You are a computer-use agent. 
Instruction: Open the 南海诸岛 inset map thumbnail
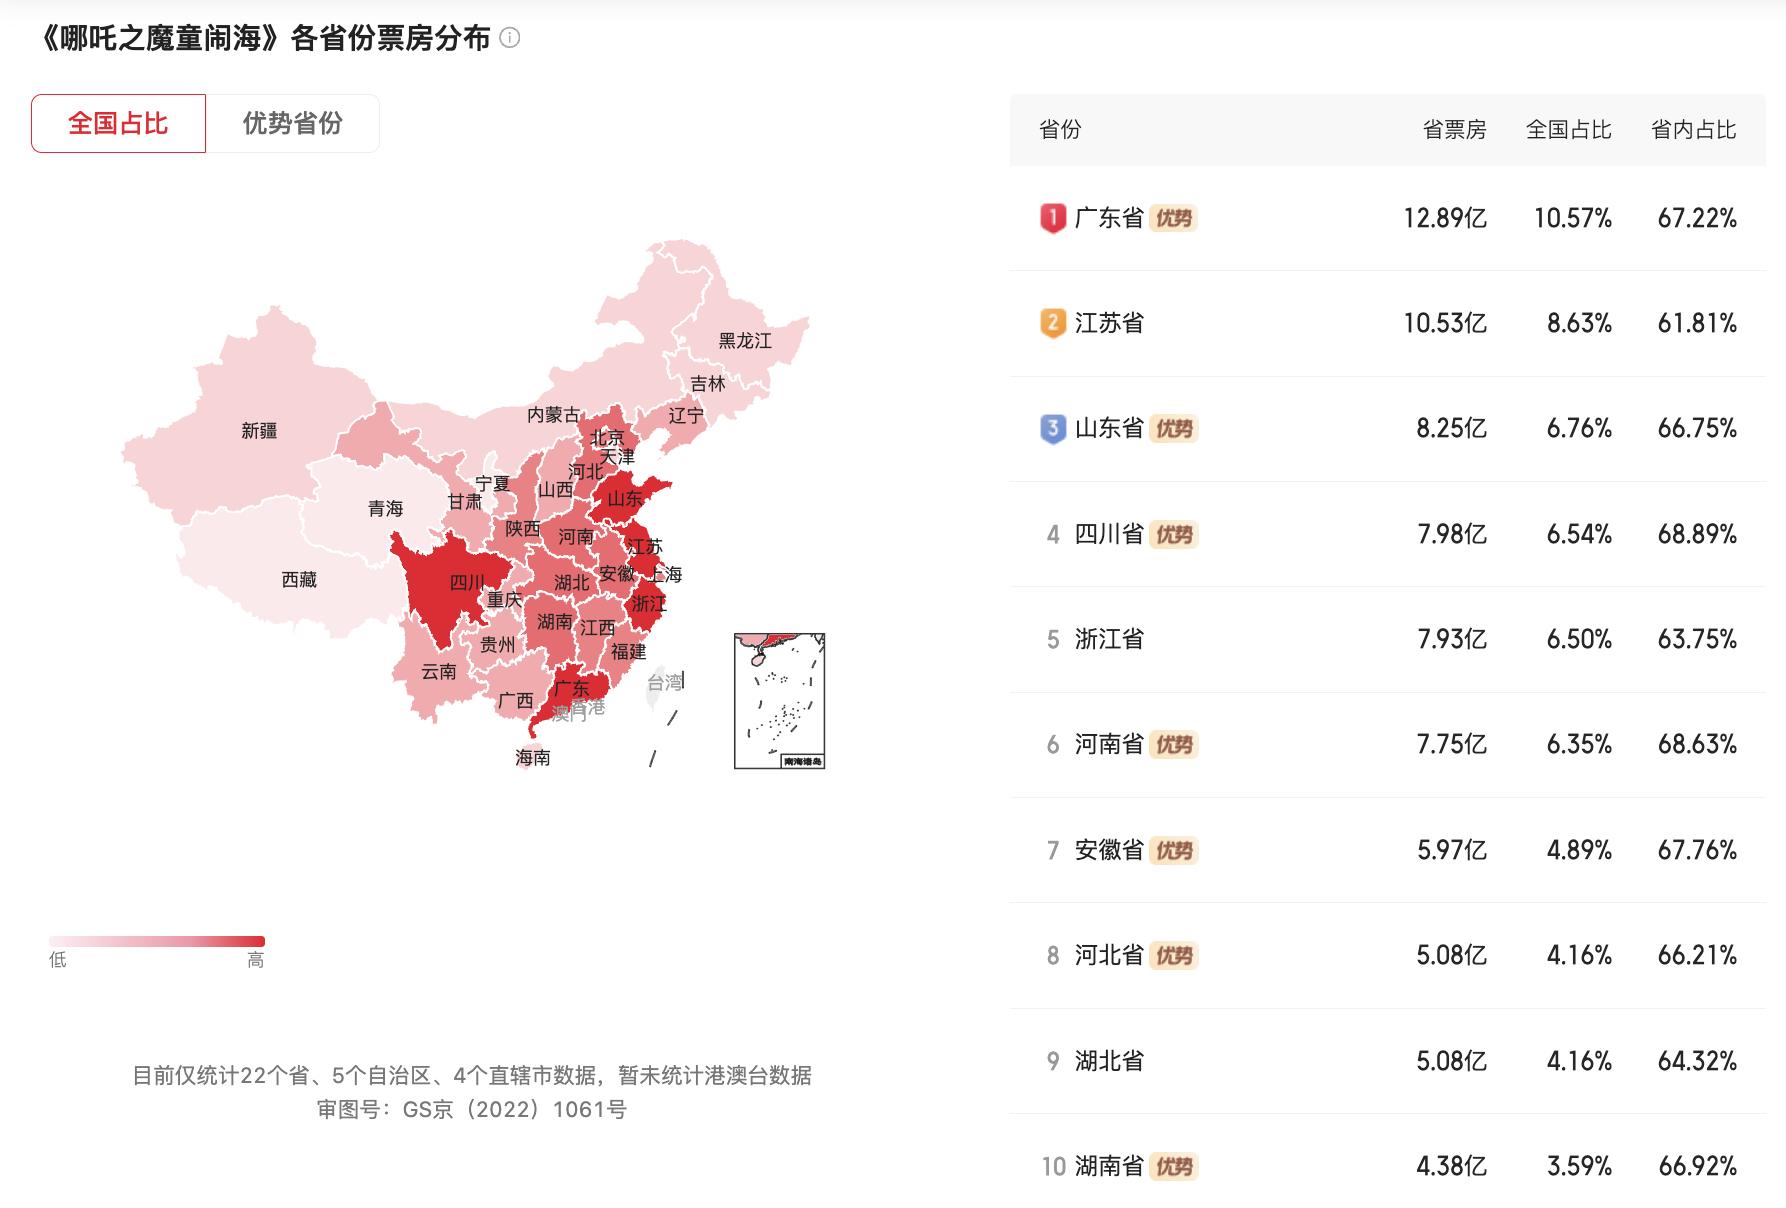point(779,700)
